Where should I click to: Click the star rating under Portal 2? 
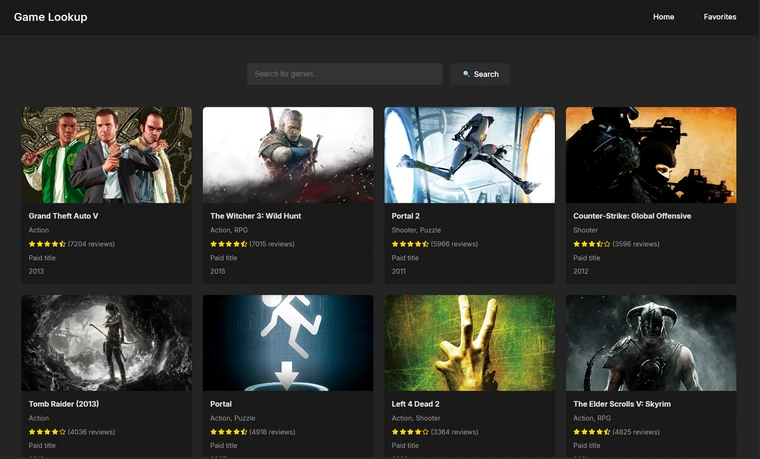click(x=410, y=244)
